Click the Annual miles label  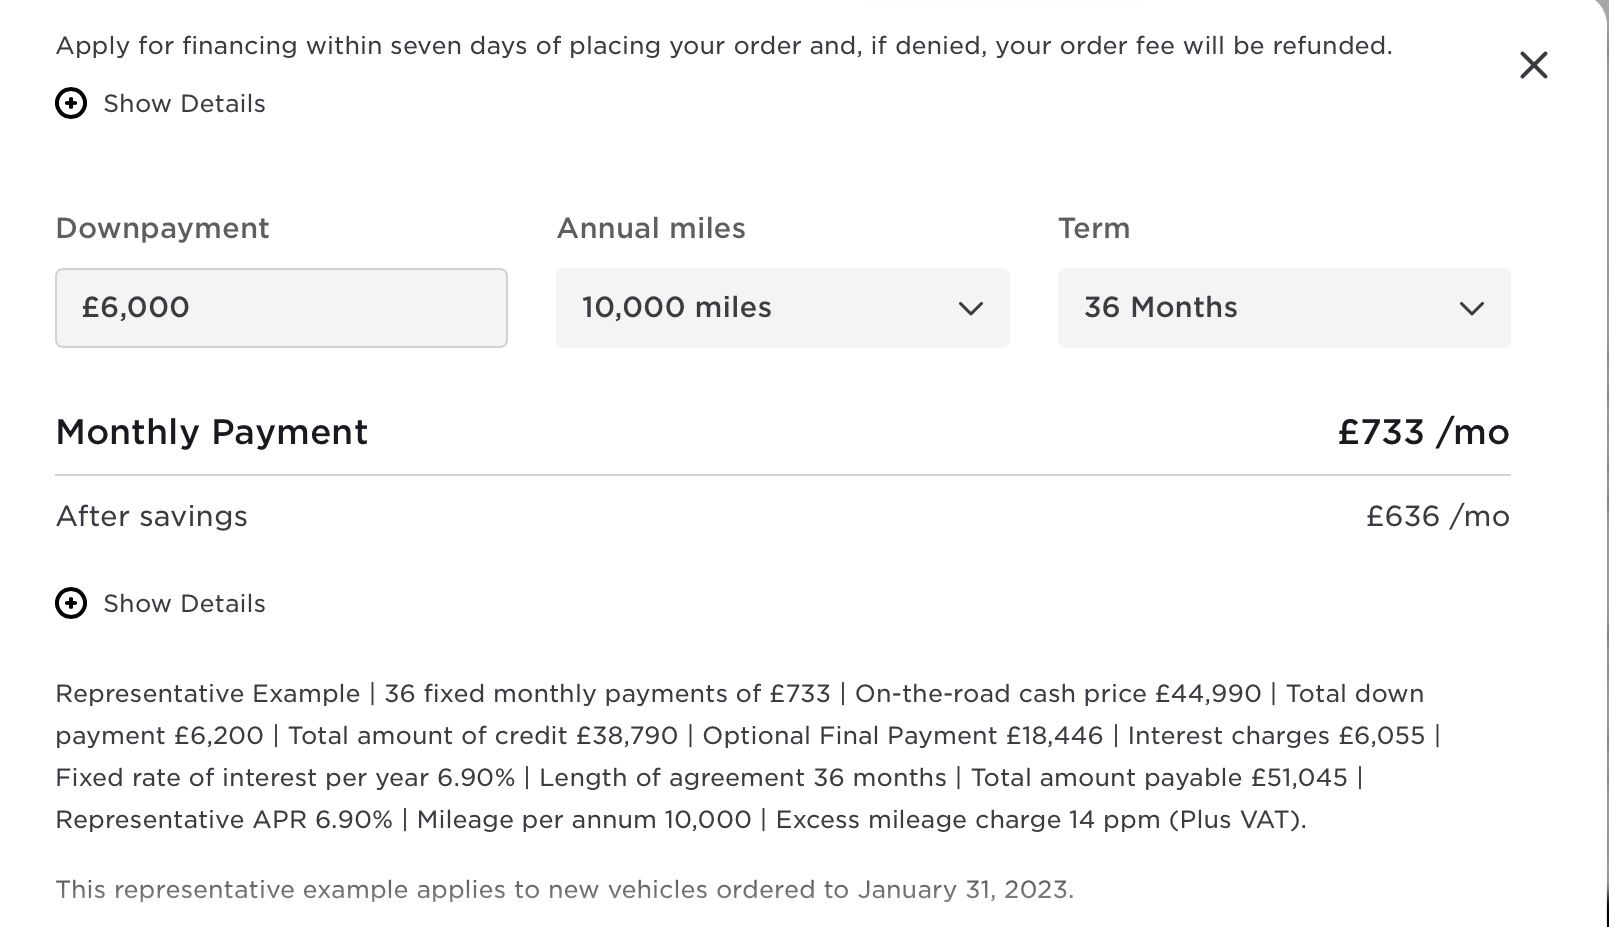click(x=651, y=228)
